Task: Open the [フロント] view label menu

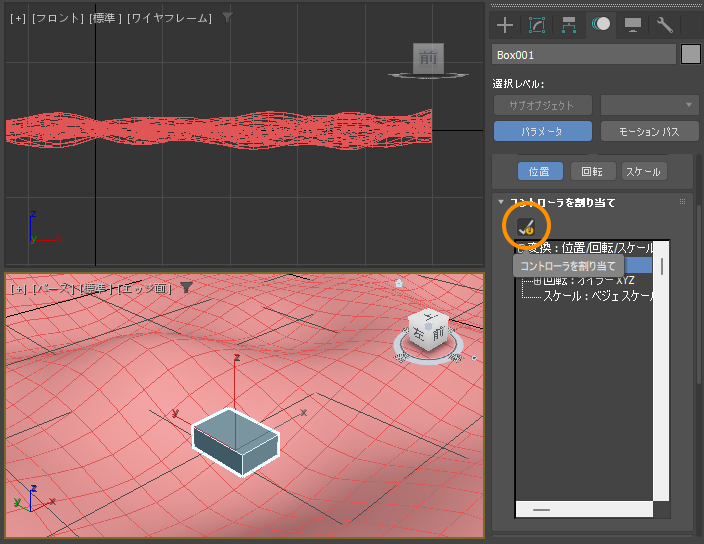Action: (x=58, y=18)
